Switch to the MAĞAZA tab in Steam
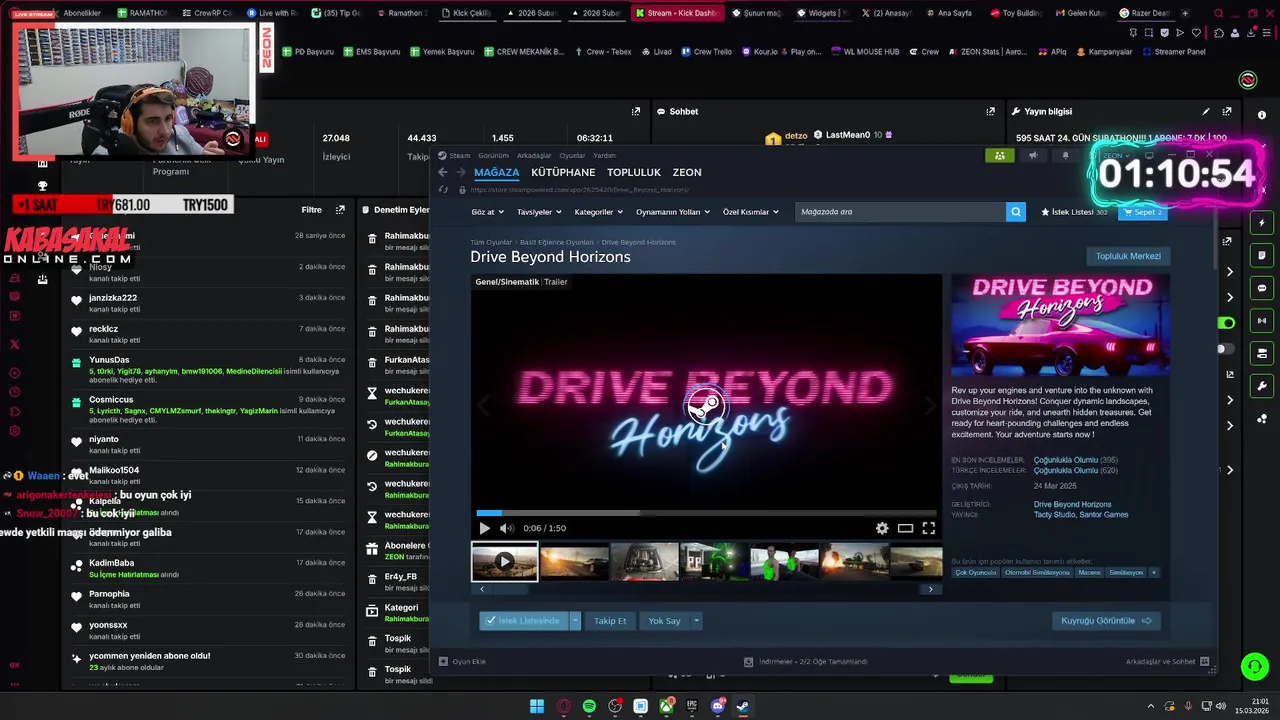 [x=496, y=172]
